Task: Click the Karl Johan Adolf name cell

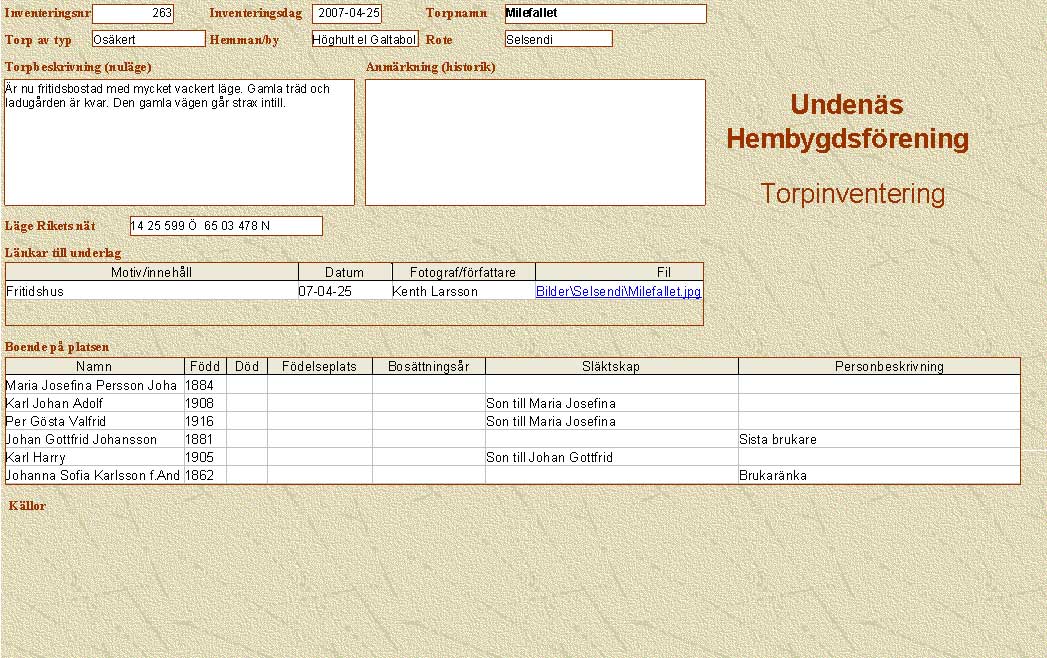Action: pos(92,403)
